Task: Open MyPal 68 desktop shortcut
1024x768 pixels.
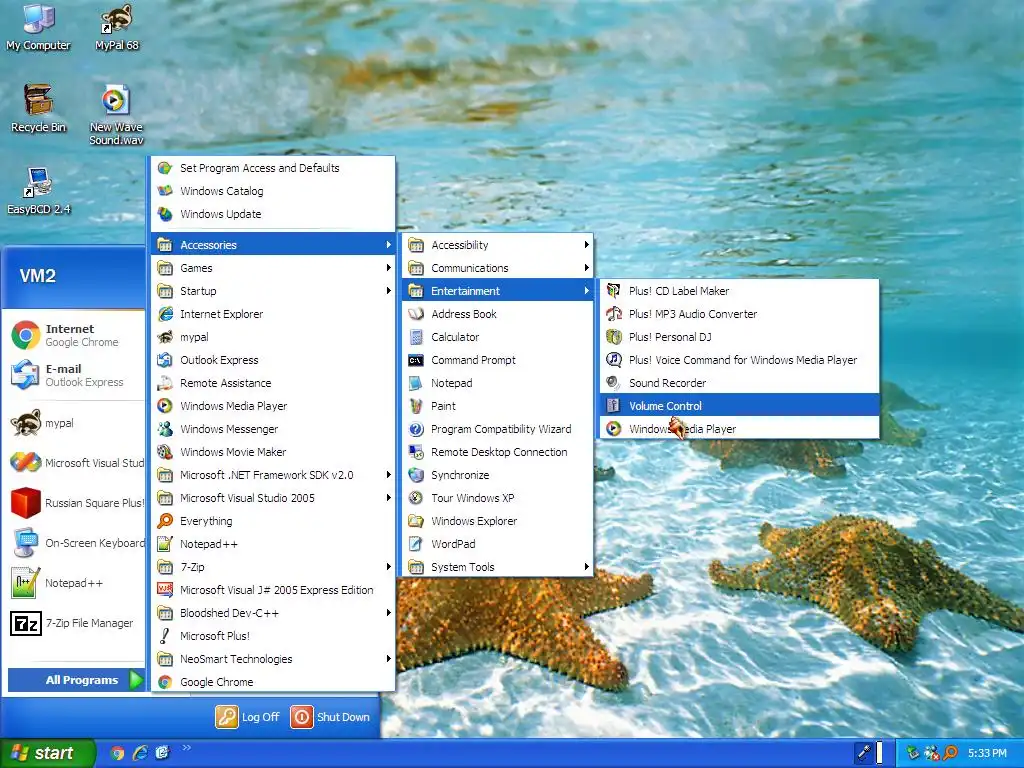Action: [x=117, y=27]
